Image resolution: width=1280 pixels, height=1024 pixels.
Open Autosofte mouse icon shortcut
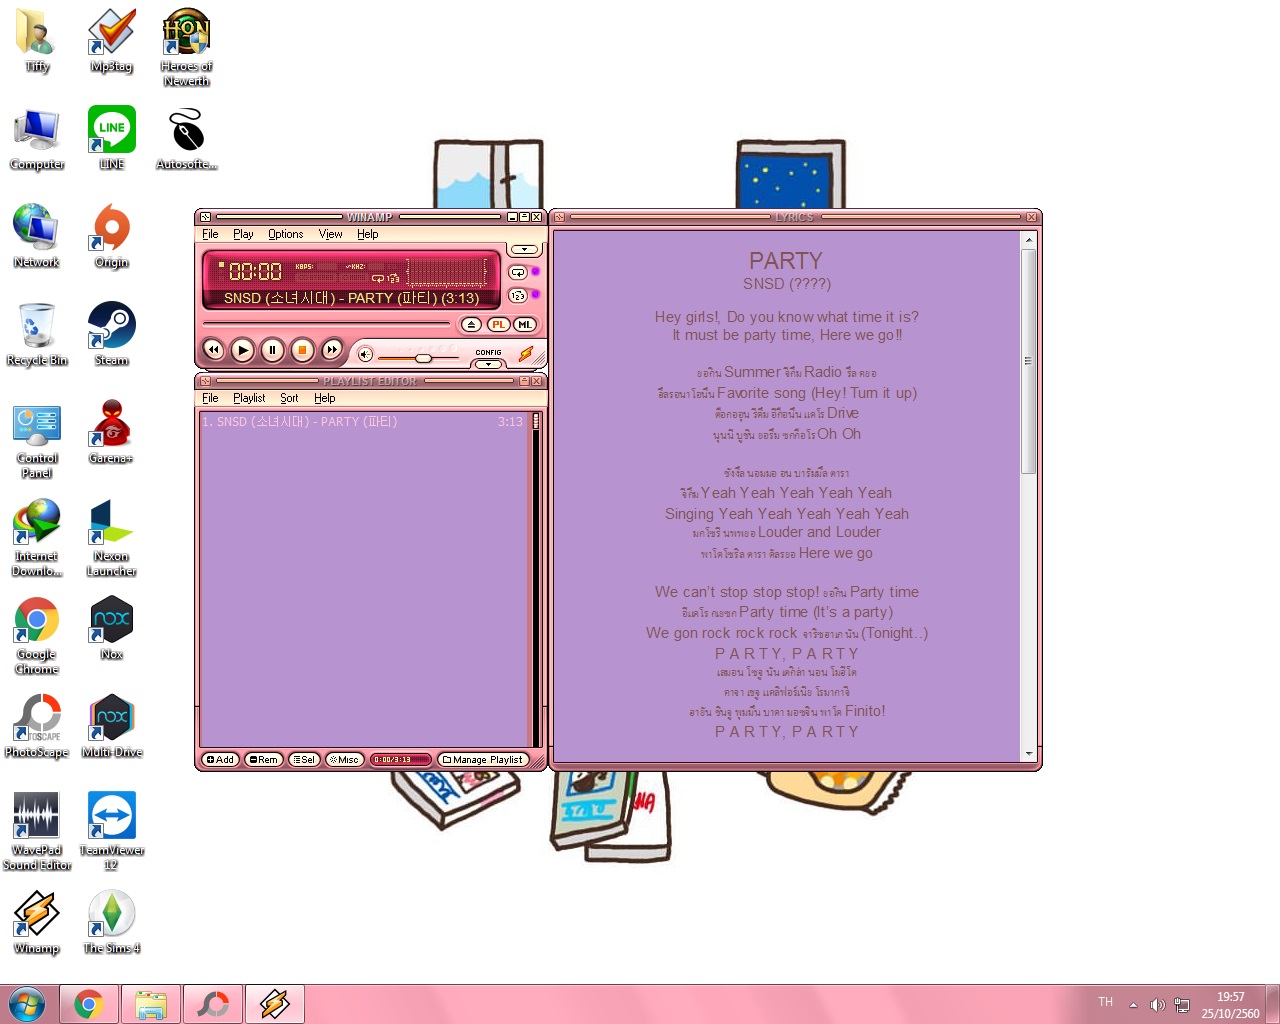[x=186, y=138]
